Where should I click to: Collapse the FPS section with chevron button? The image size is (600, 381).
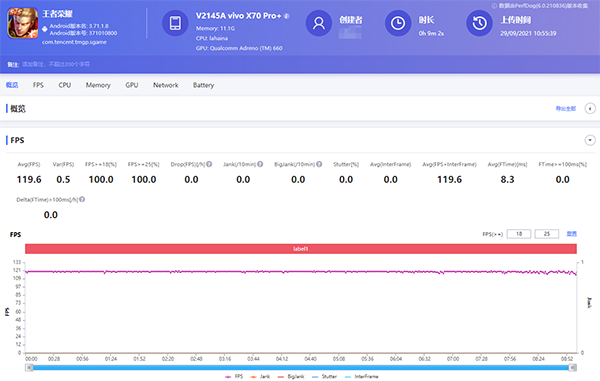point(590,140)
